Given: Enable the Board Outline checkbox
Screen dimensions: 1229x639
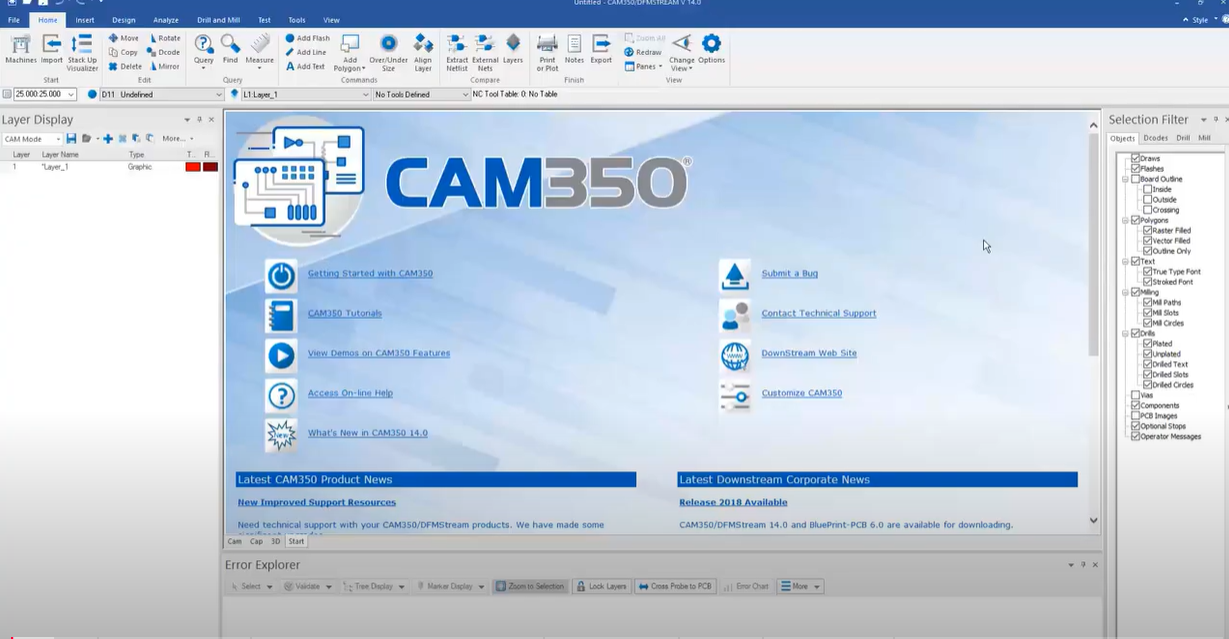Looking at the screenshot, I should point(1135,179).
